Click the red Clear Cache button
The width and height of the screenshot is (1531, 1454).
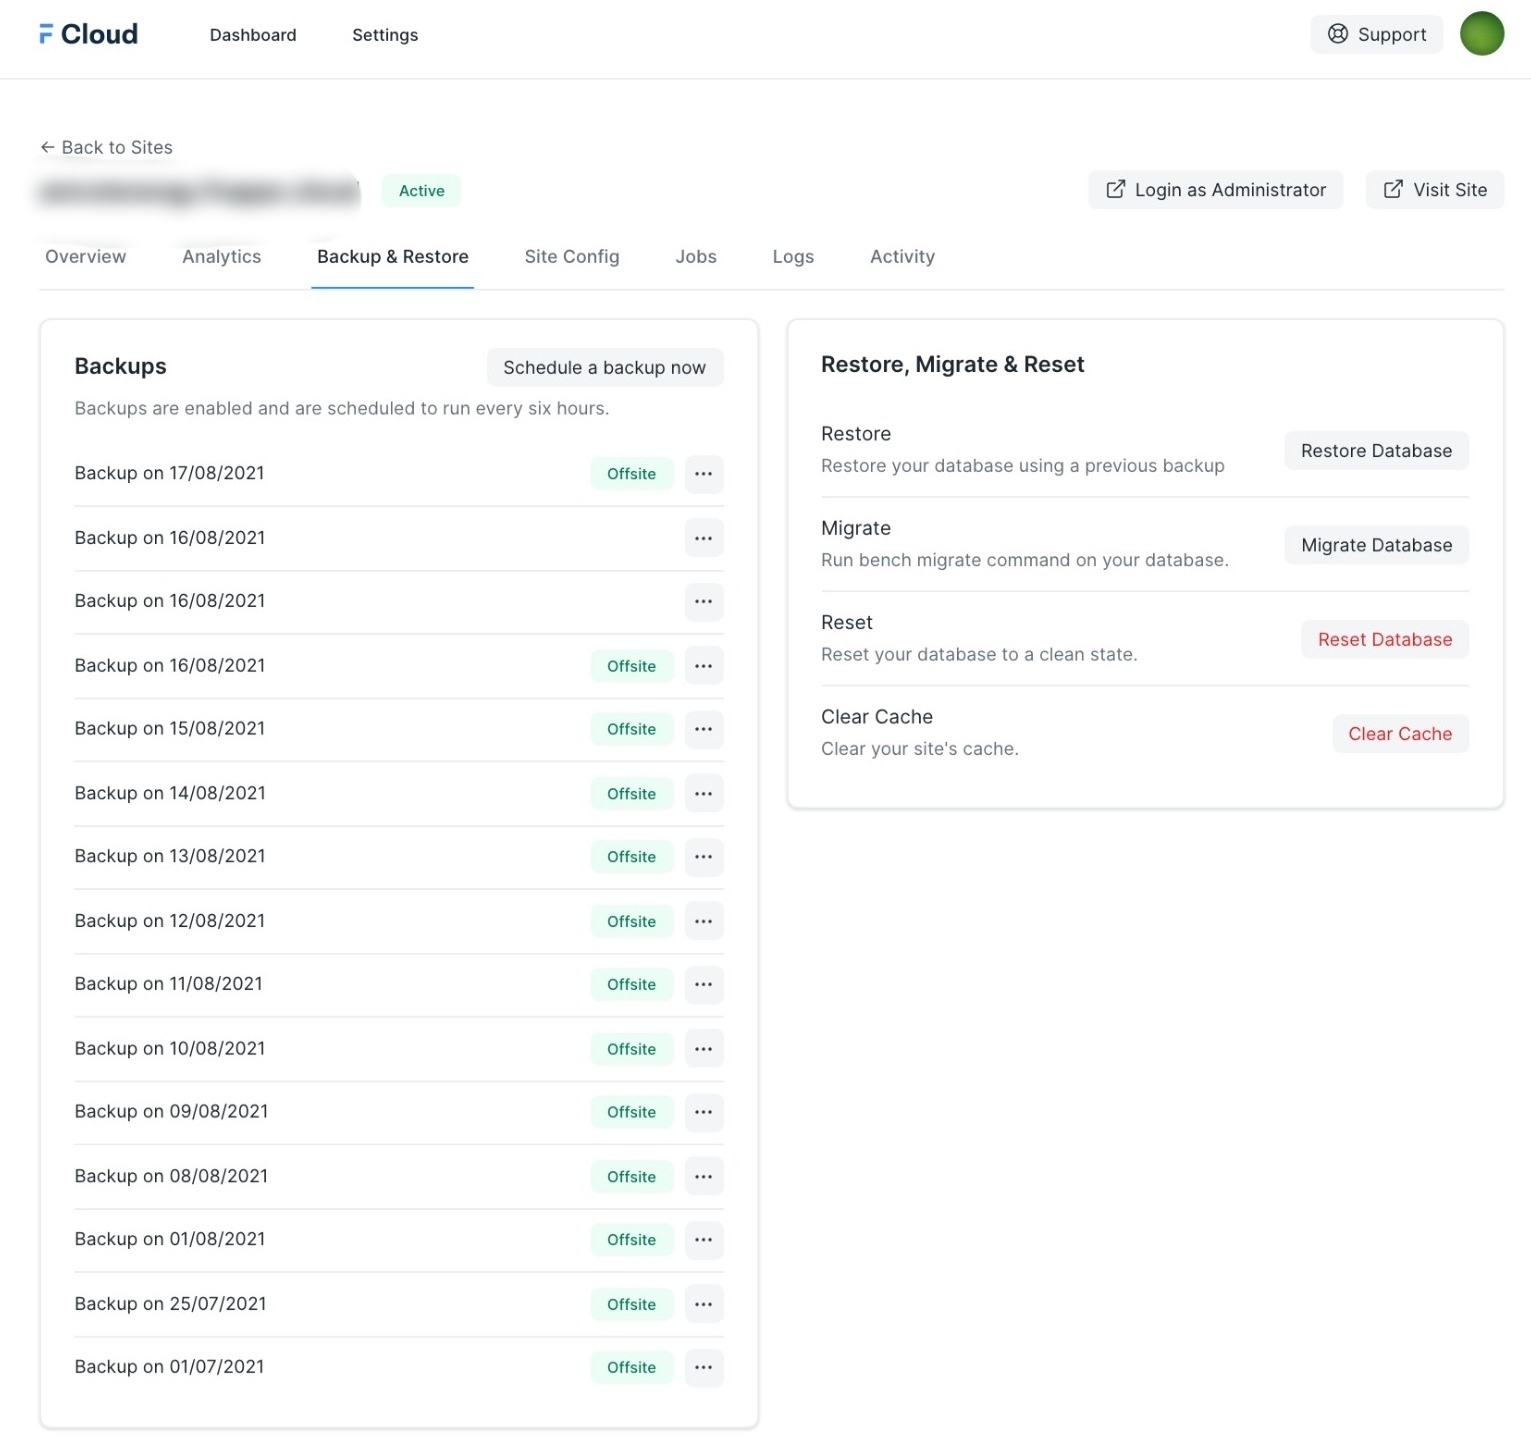tap(1400, 734)
